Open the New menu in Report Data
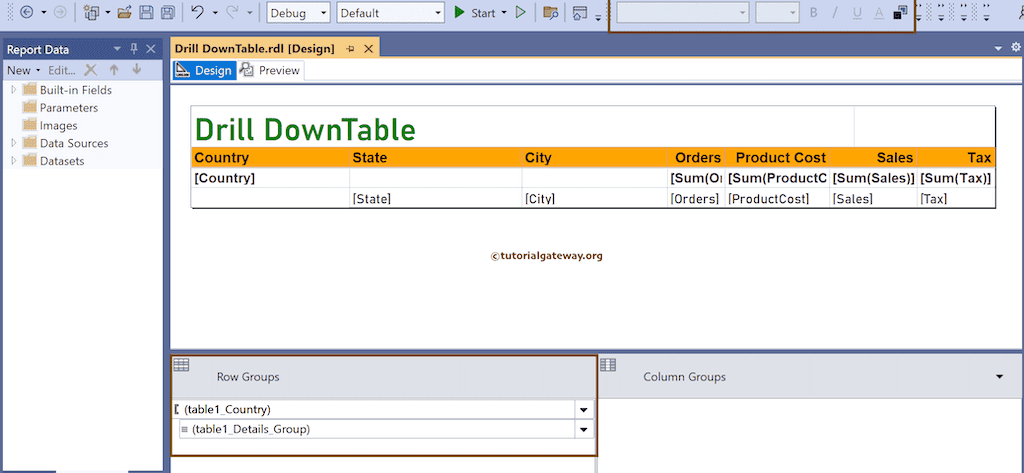This screenshot has height=473, width=1024. click(23, 70)
